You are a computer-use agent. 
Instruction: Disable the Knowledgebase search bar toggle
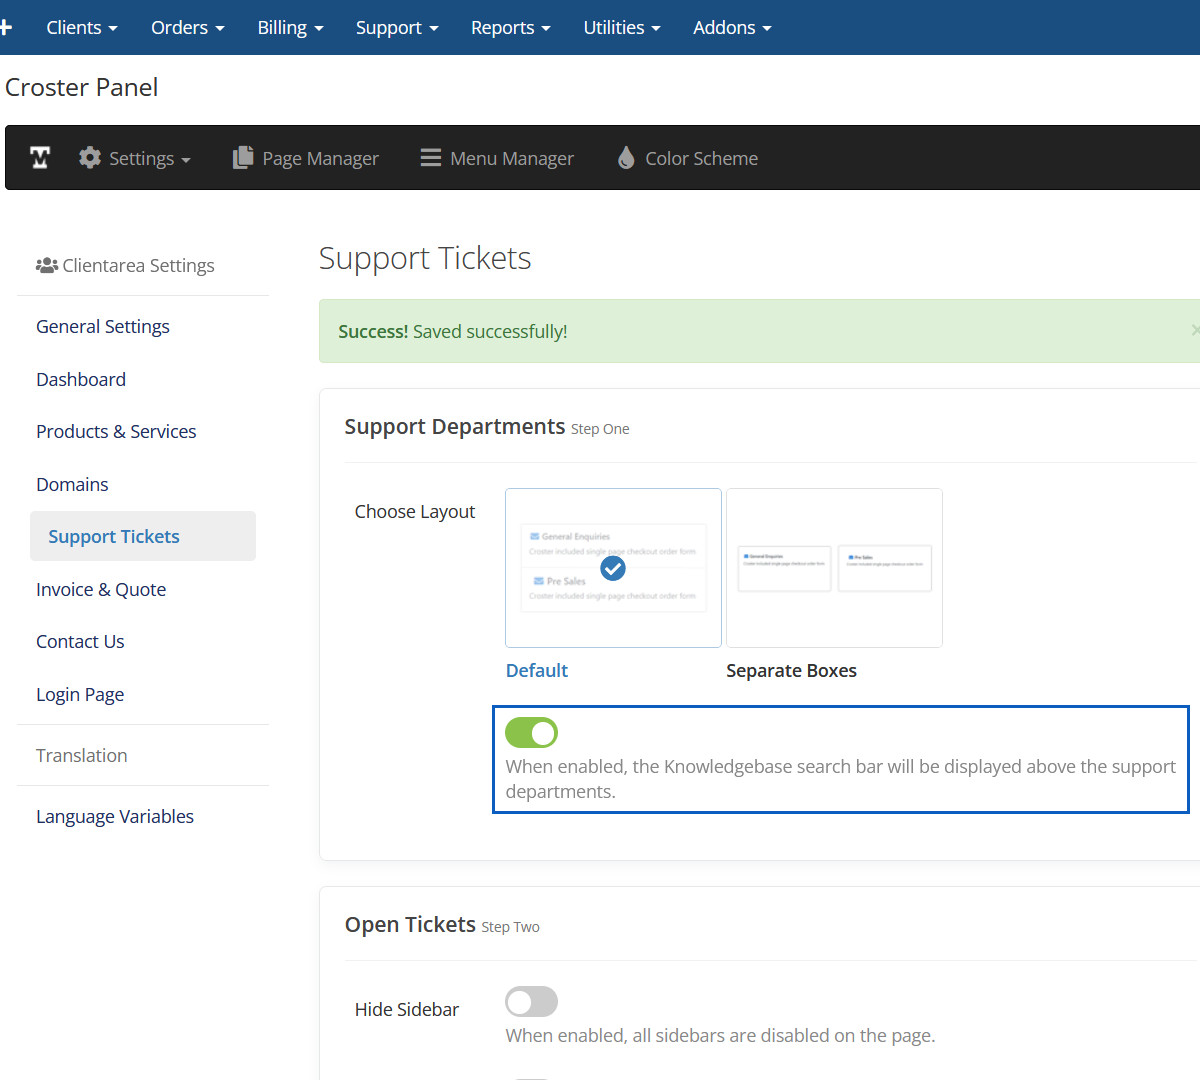[x=531, y=733]
